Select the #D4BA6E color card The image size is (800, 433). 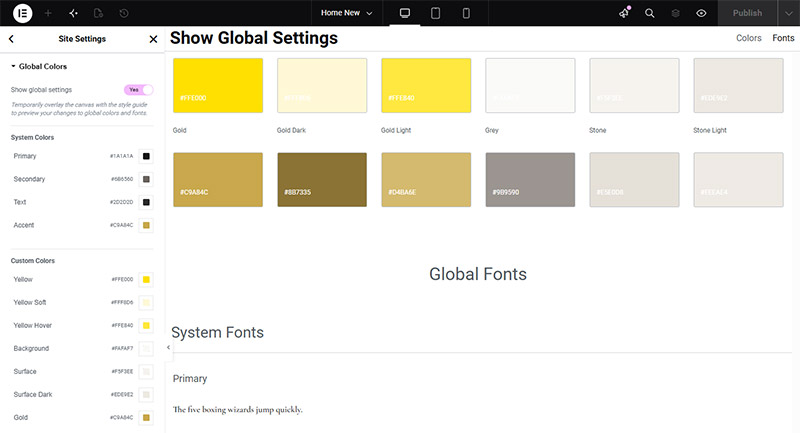pos(426,180)
